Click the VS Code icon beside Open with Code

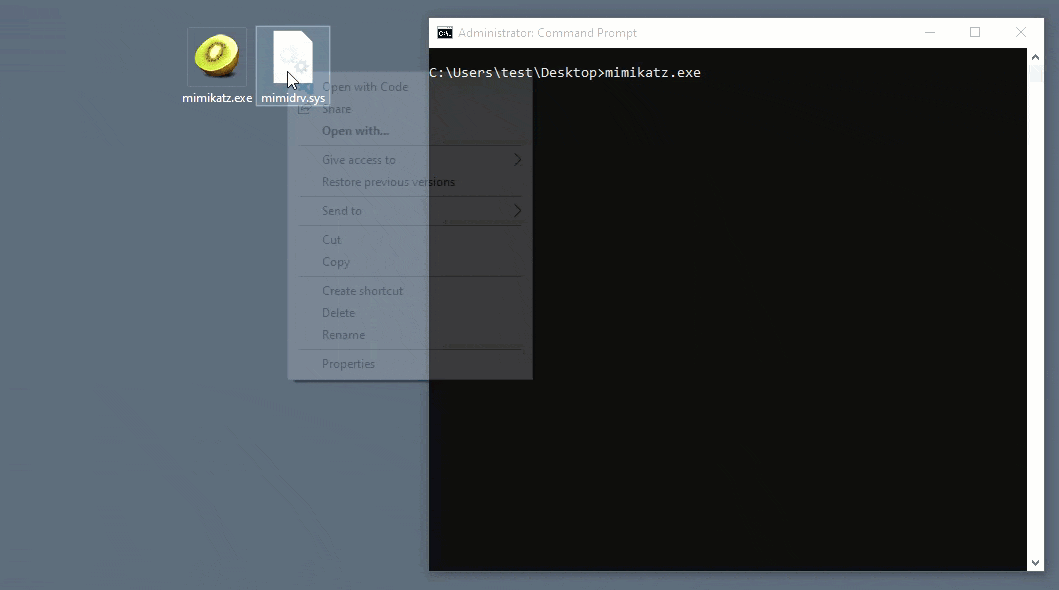coord(306,87)
